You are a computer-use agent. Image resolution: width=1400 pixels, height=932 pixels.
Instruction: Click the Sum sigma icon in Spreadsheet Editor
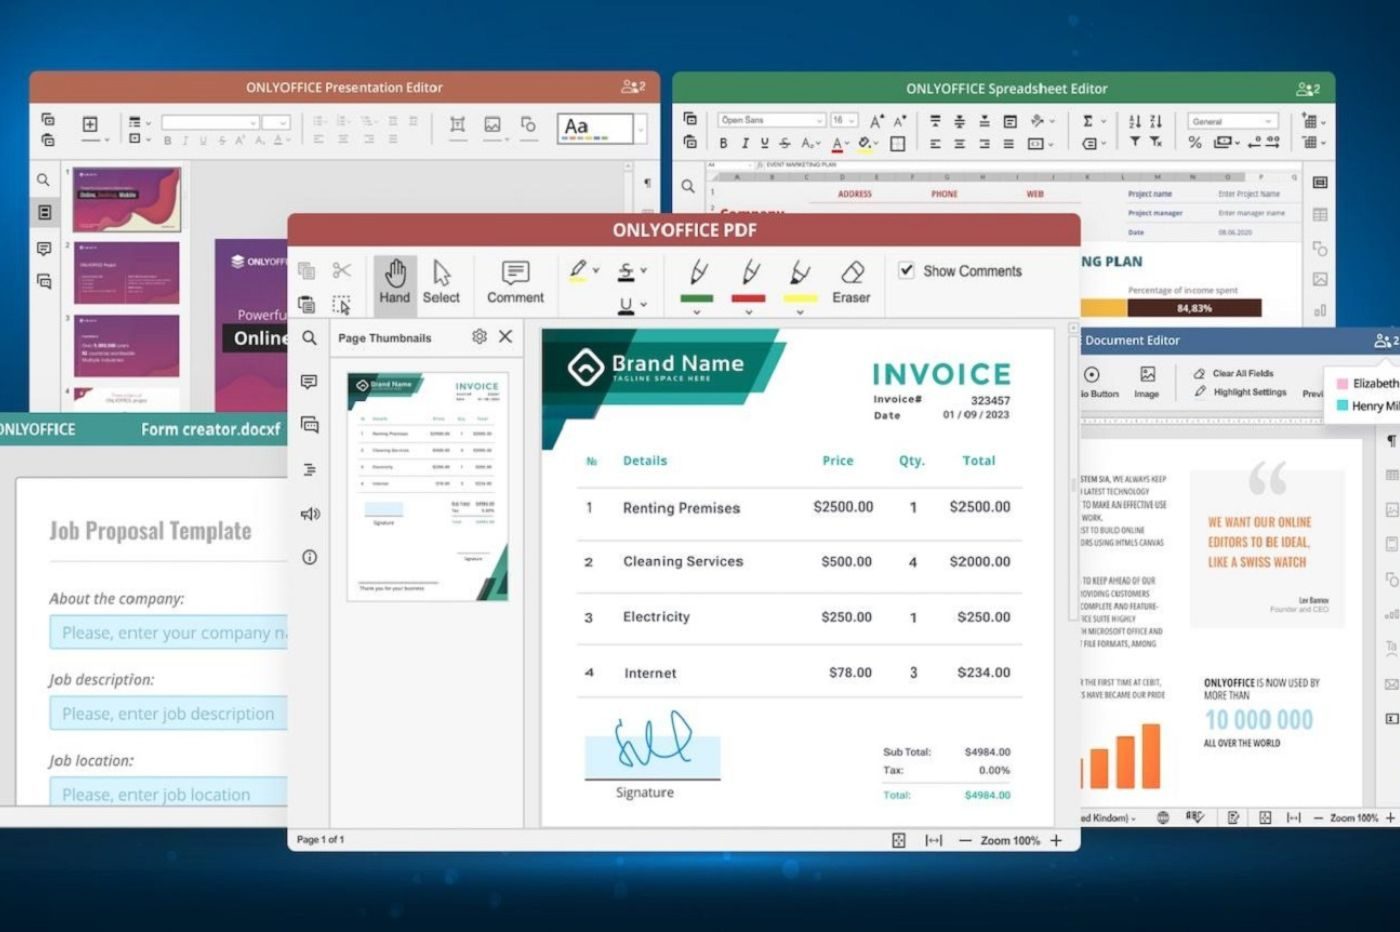1088,121
